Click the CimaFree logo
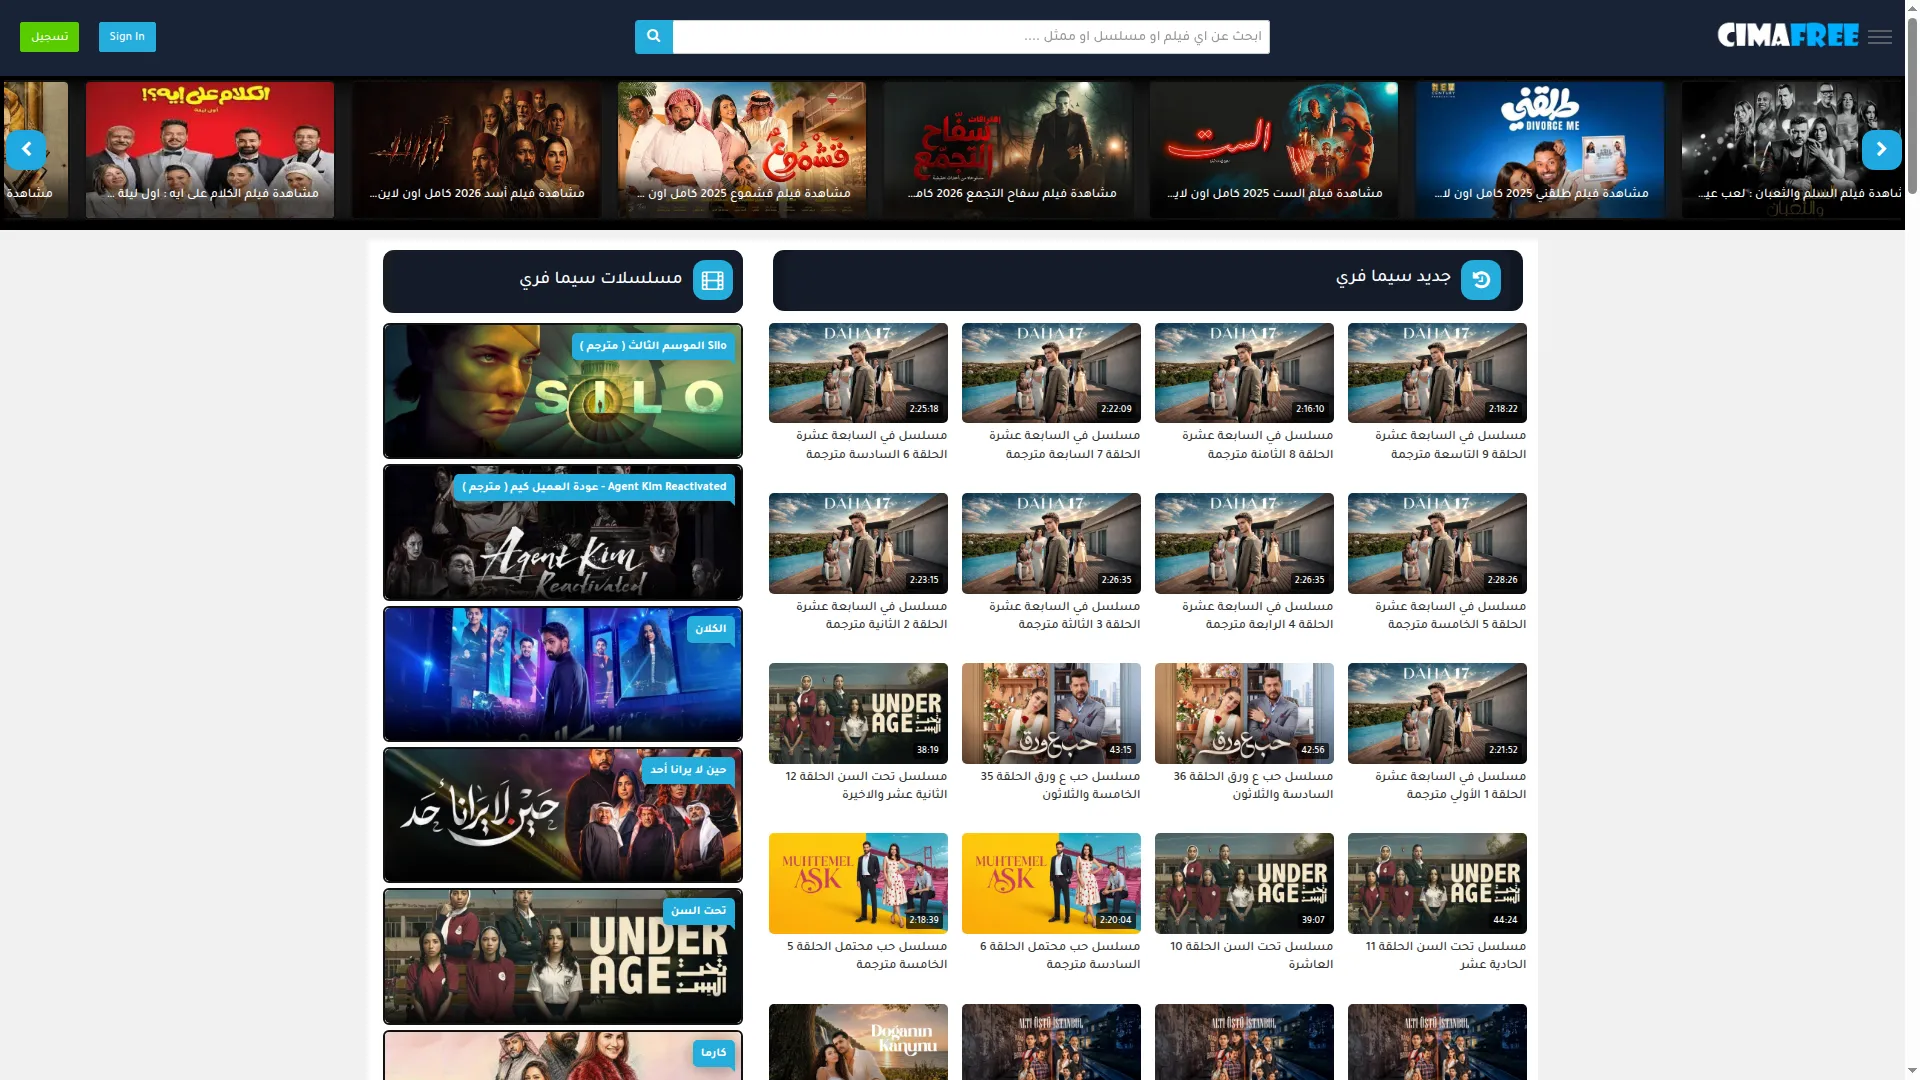This screenshot has width=1920, height=1080. (x=1788, y=36)
